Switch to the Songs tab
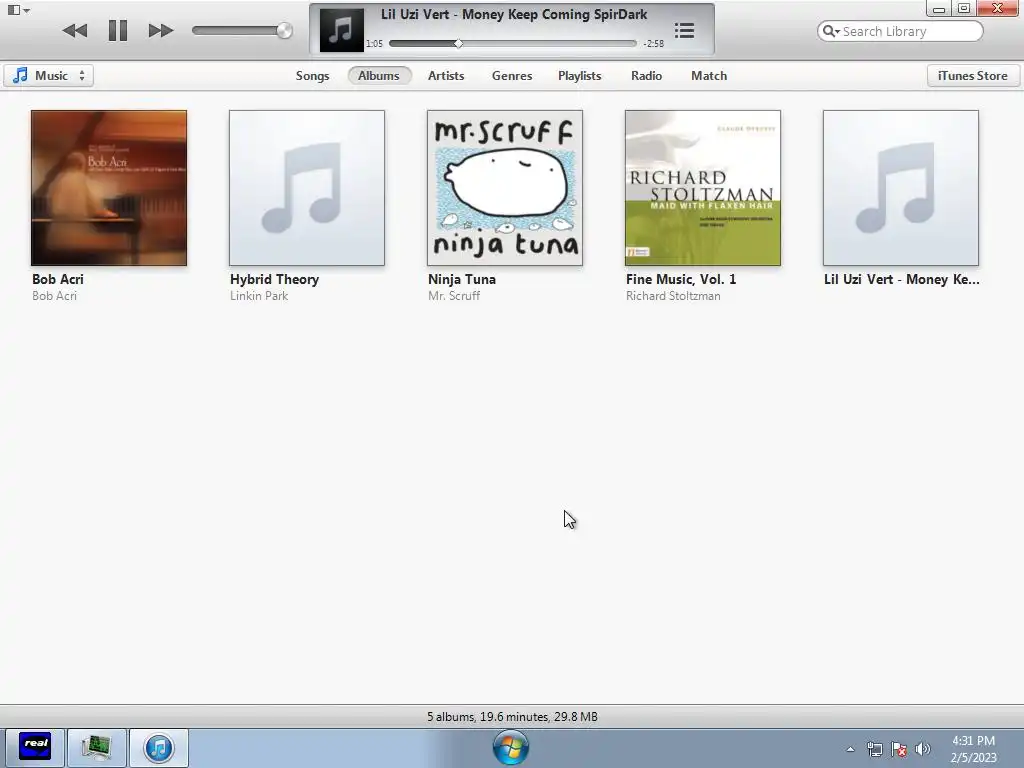This screenshot has height=768, width=1024. [x=312, y=76]
